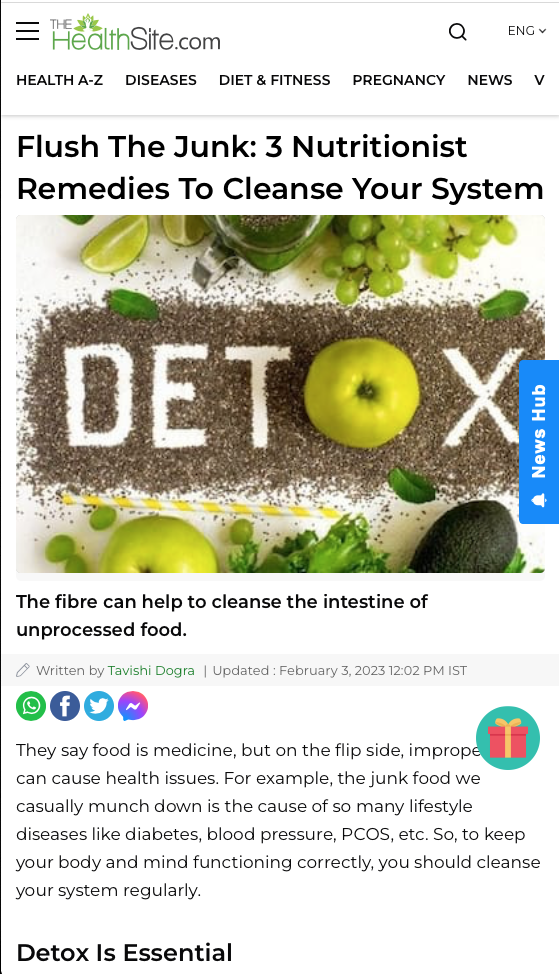Click the DETOX article image
559x974 pixels.
280,394
